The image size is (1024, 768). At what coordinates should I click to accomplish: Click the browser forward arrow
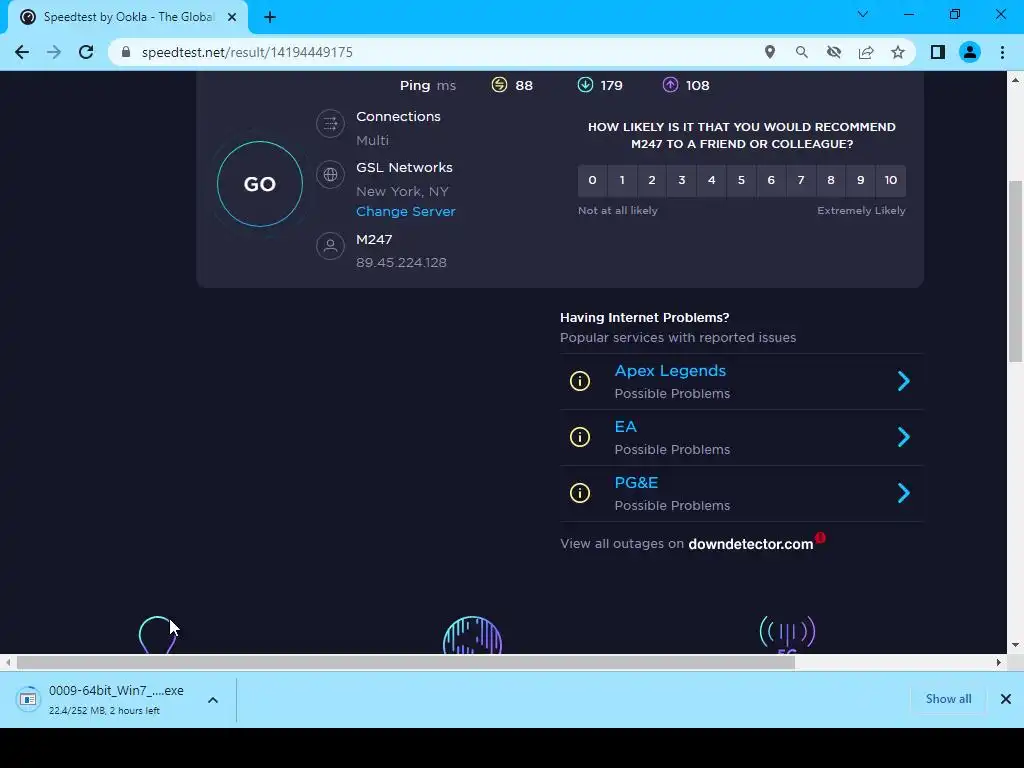click(x=54, y=52)
